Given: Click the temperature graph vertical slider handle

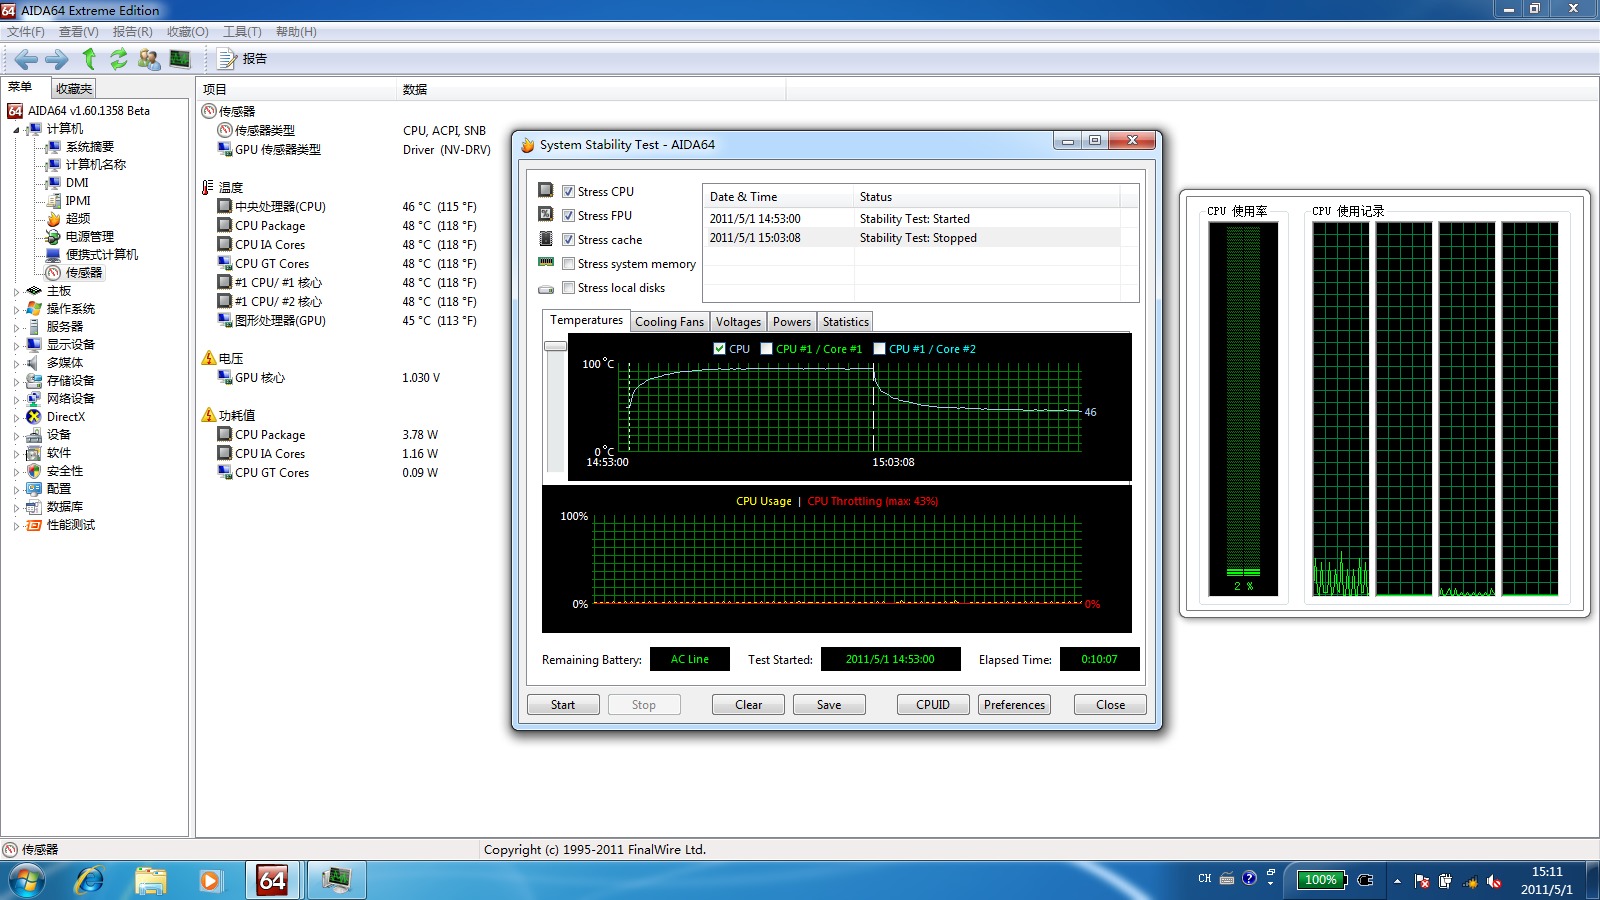Looking at the screenshot, I should (x=555, y=346).
